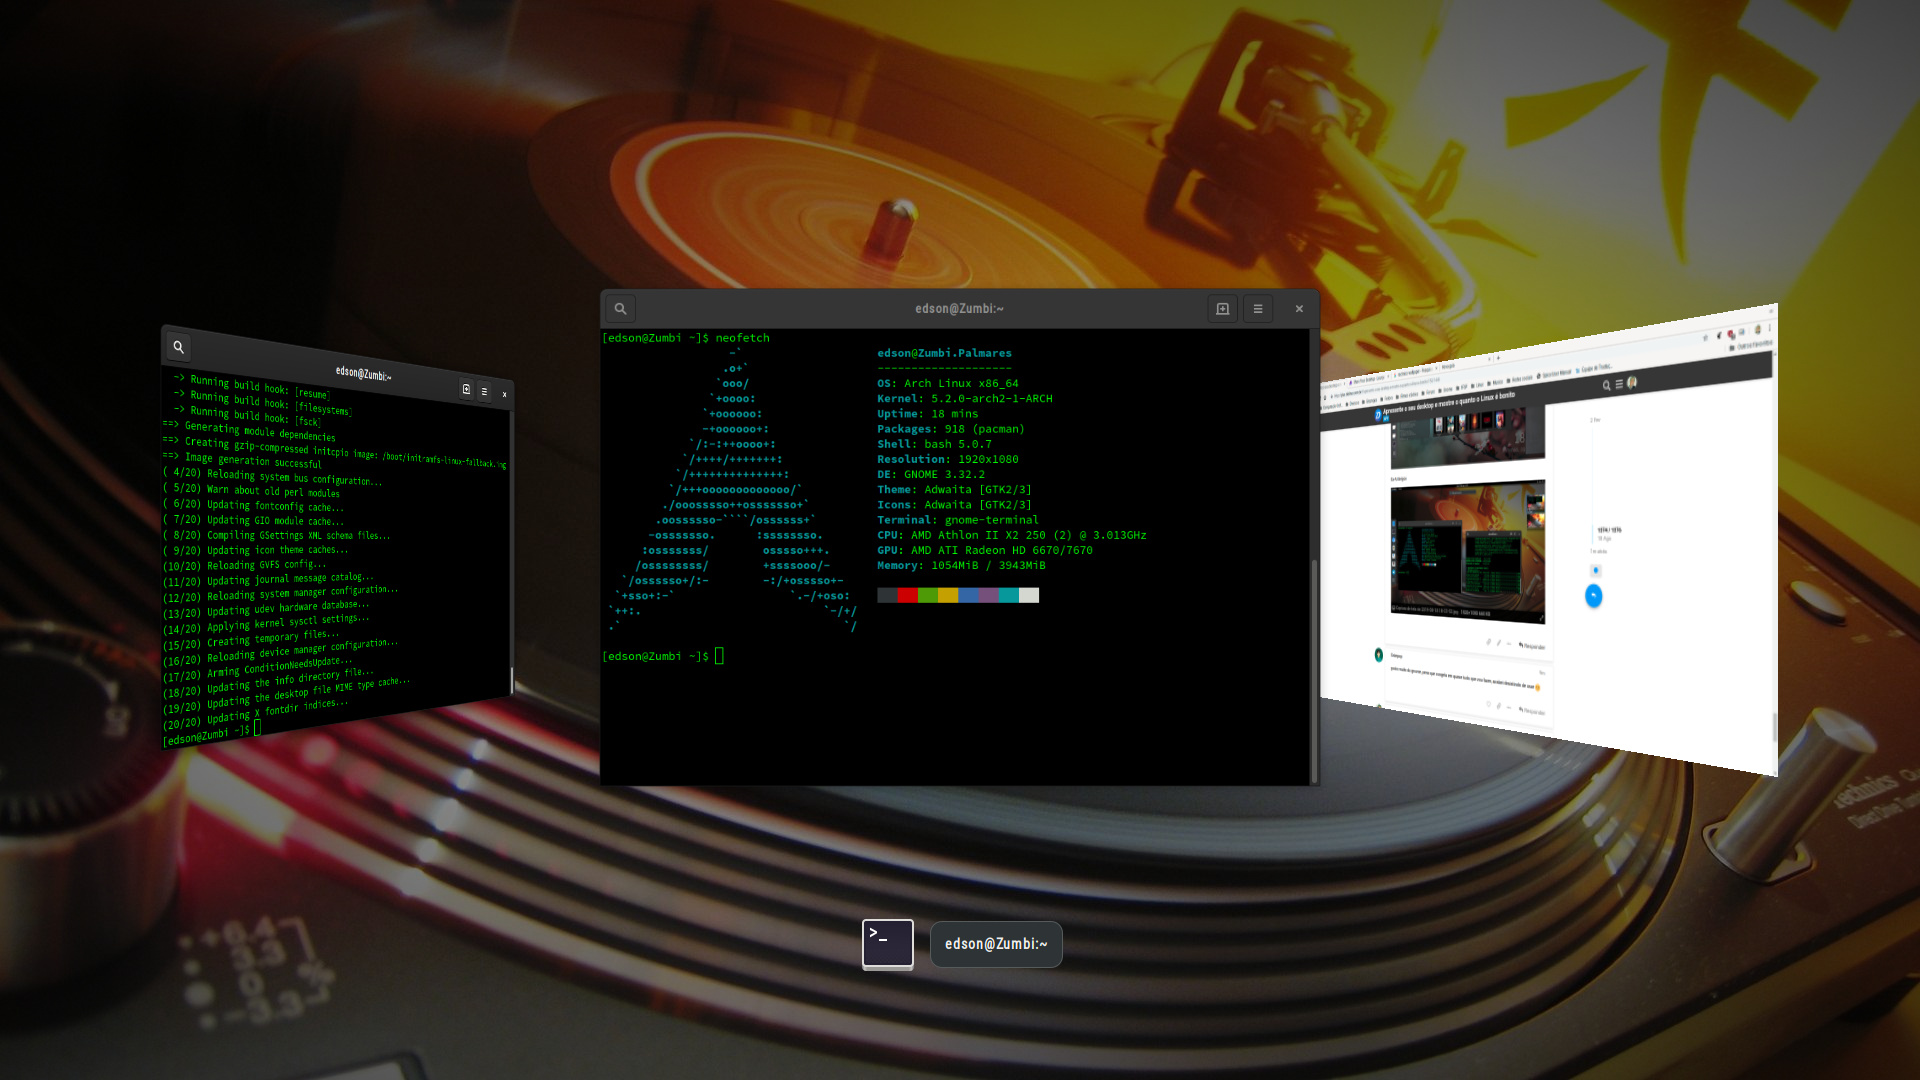Click the 'Packages: 918 (pacman)' line
This screenshot has height=1080, width=1920.
click(x=951, y=429)
